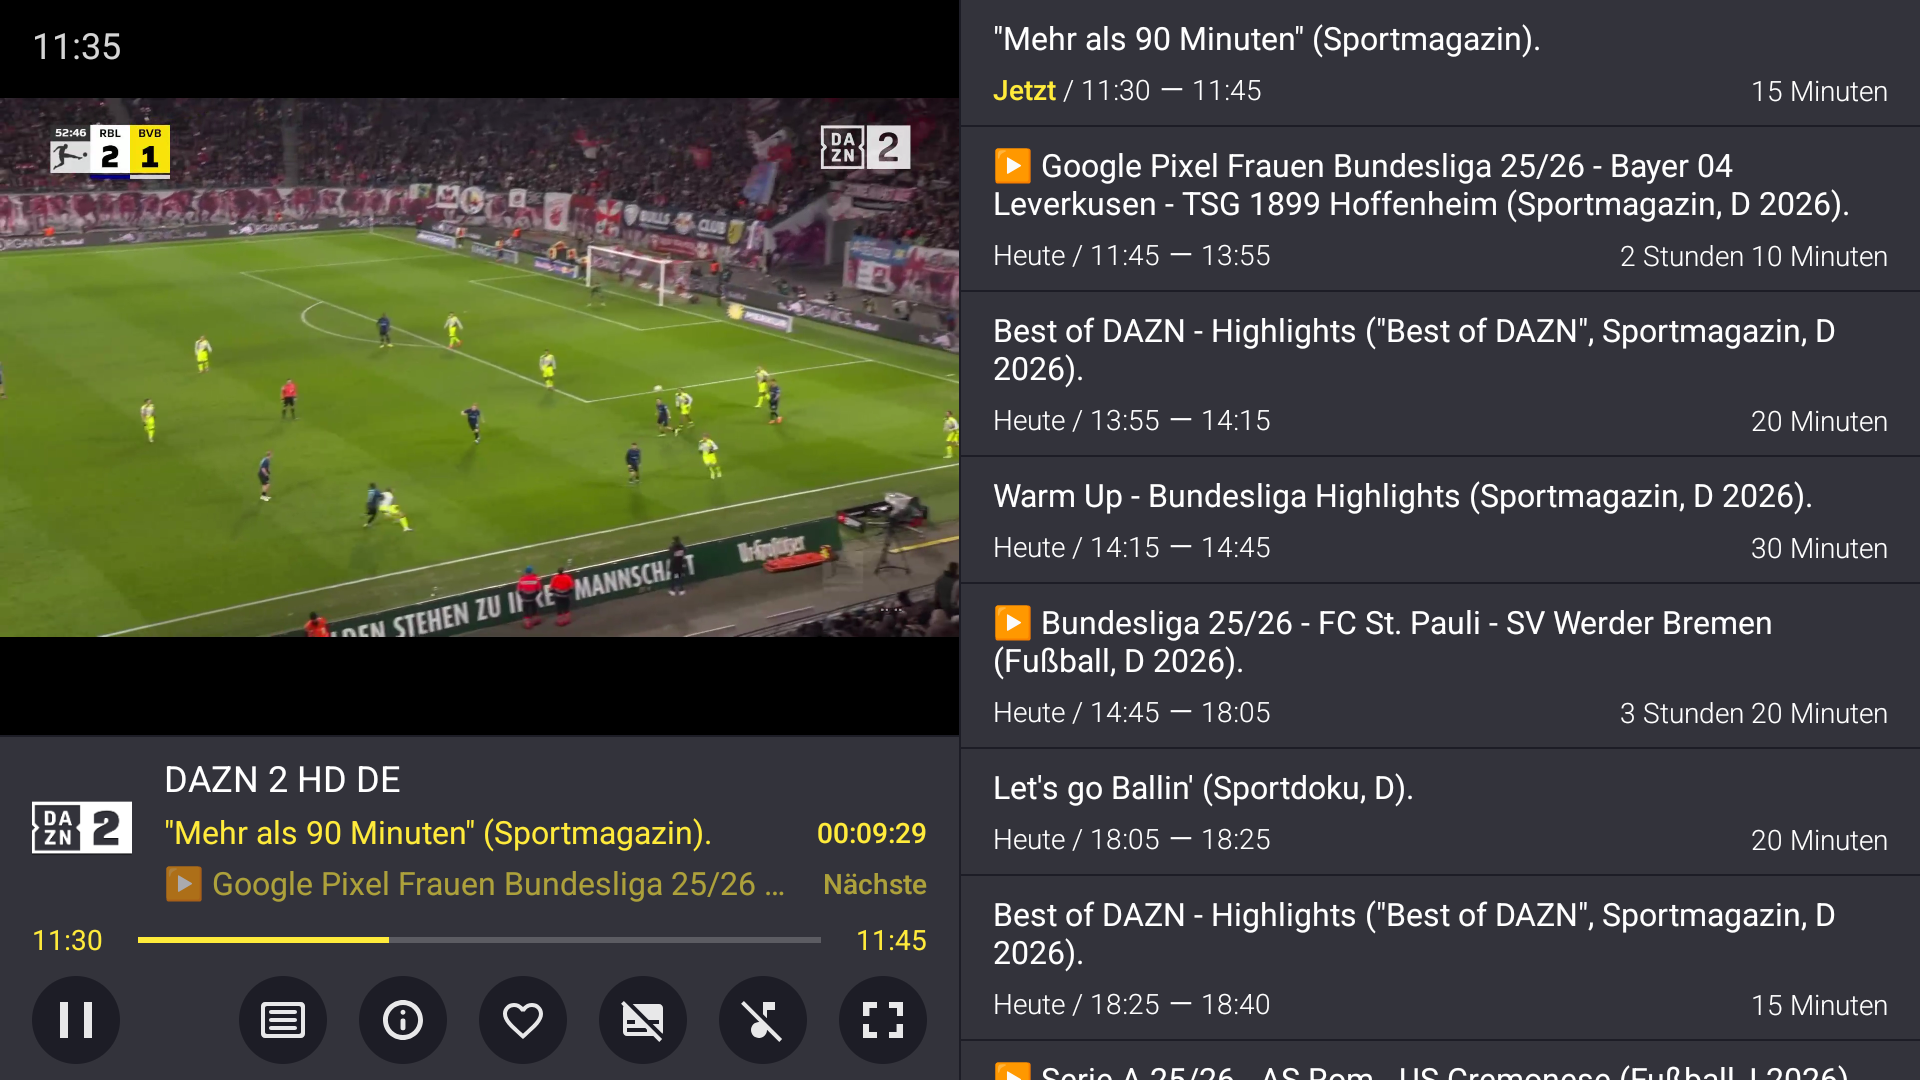Pause the live stream playback
The height and width of the screenshot is (1080, 1920).
(76, 1020)
